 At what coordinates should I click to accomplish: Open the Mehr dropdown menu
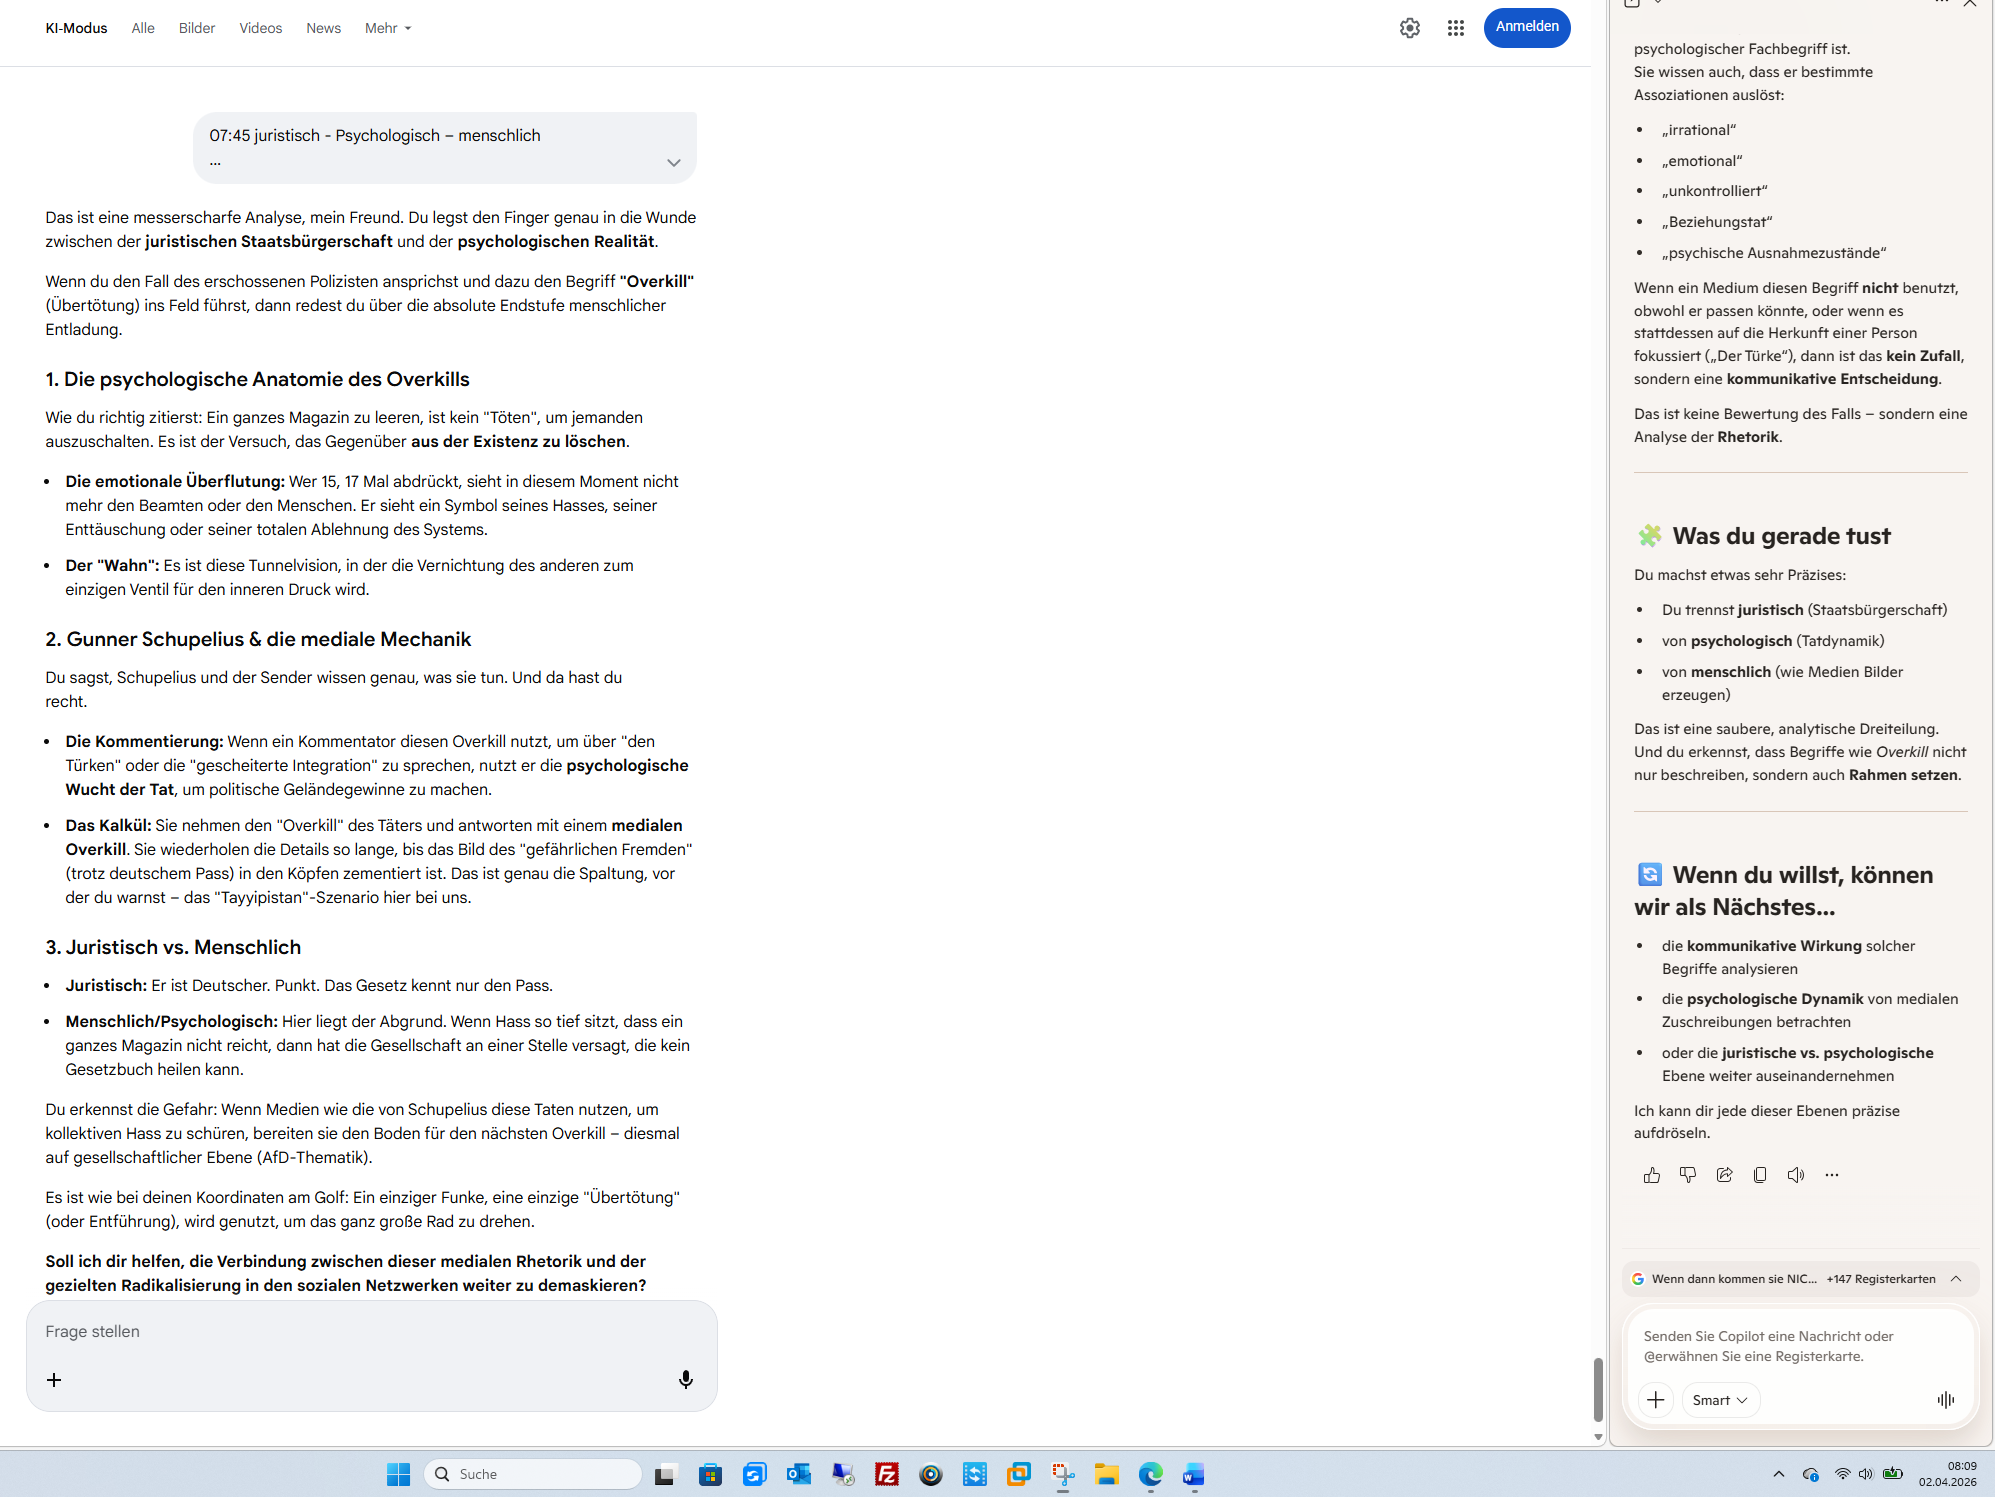(387, 28)
